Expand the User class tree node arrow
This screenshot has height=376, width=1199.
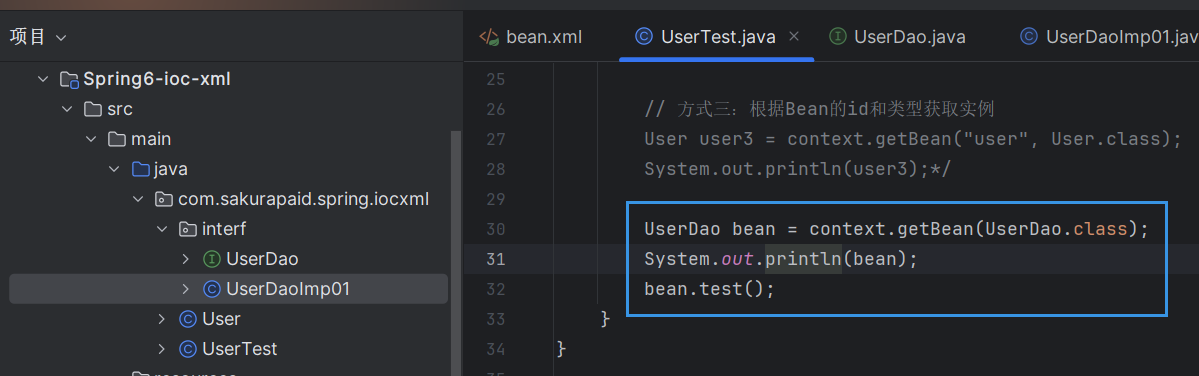(162, 319)
